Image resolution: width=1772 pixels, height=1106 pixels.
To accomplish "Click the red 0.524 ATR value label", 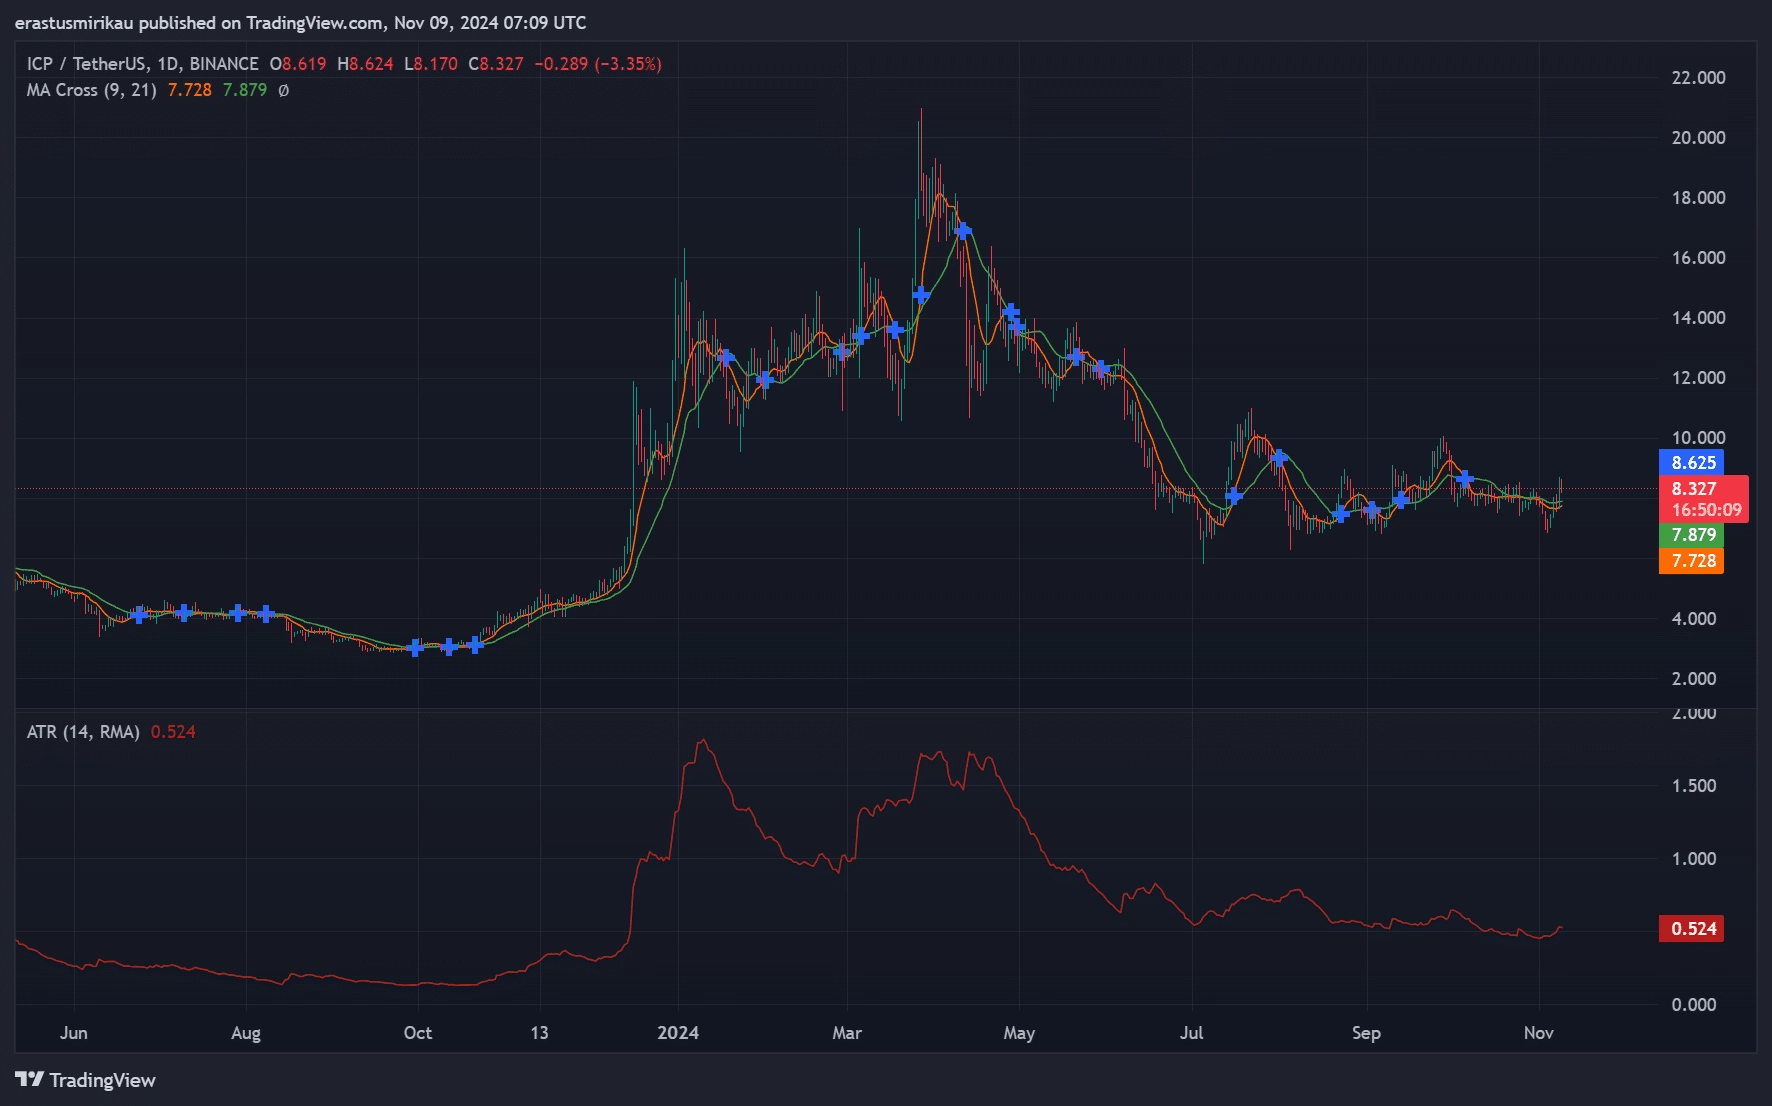I will [1692, 929].
